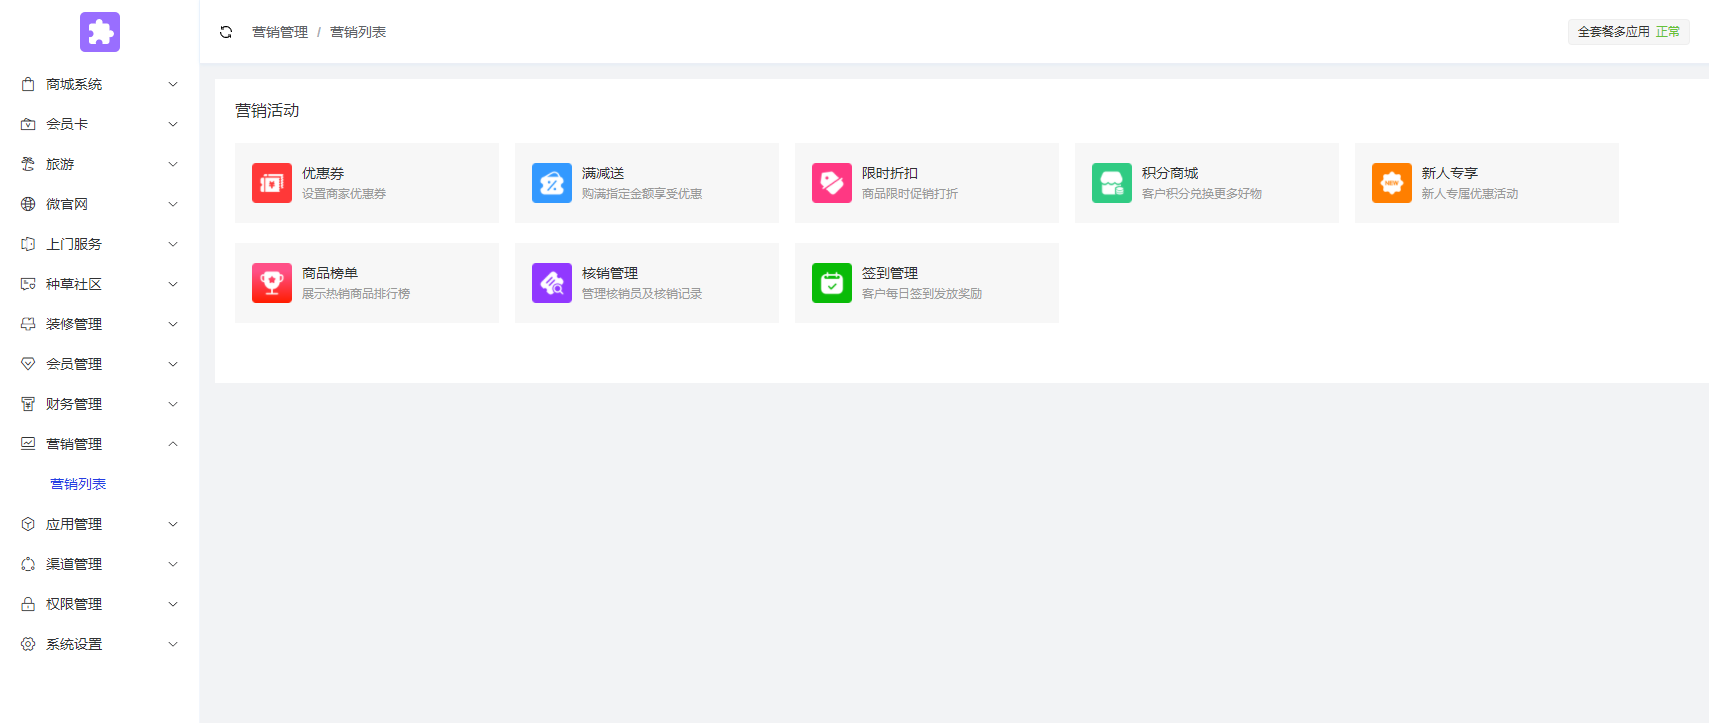Click 营销列表 in the breadcrumb
Screen dimensions: 1709x723
pyautogui.click(x=358, y=32)
